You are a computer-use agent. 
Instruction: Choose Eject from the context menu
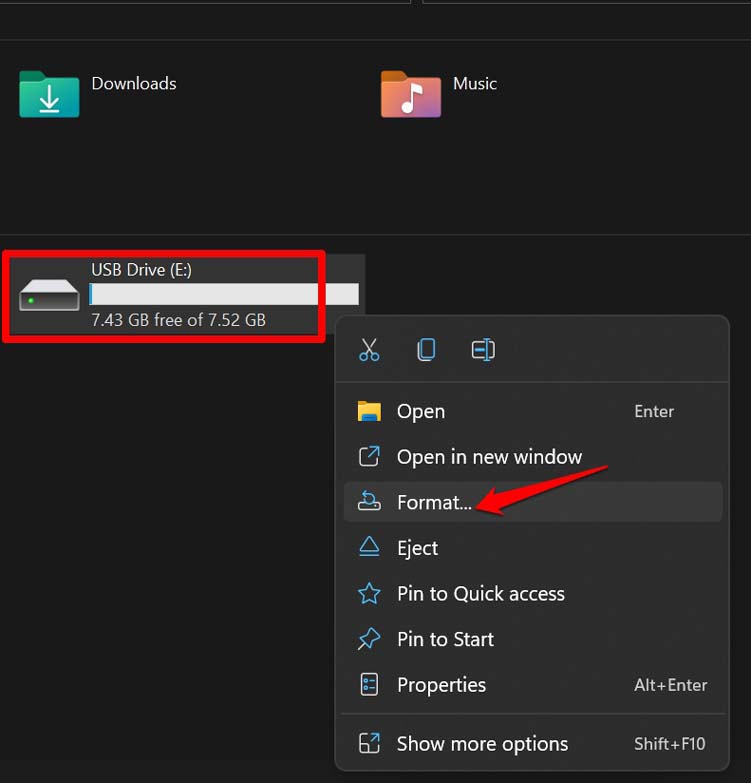point(417,548)
